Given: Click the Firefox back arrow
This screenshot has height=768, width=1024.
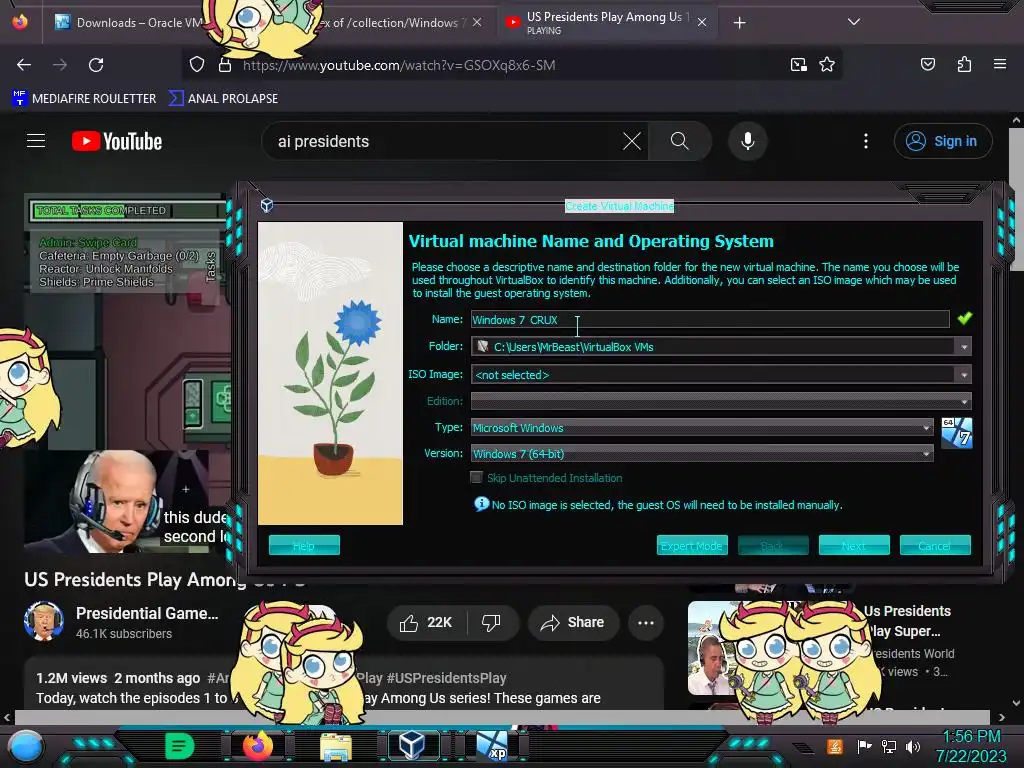Looking at the screenshot, I should [x=24, y=65].
